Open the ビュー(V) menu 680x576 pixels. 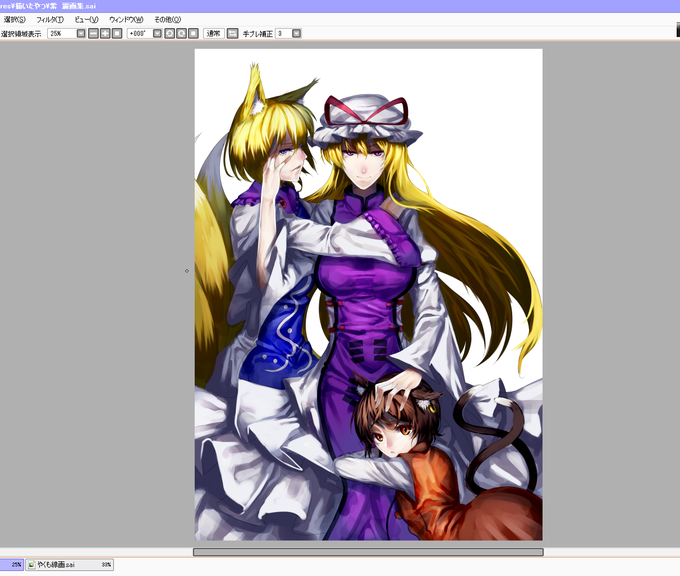(86, 20)
